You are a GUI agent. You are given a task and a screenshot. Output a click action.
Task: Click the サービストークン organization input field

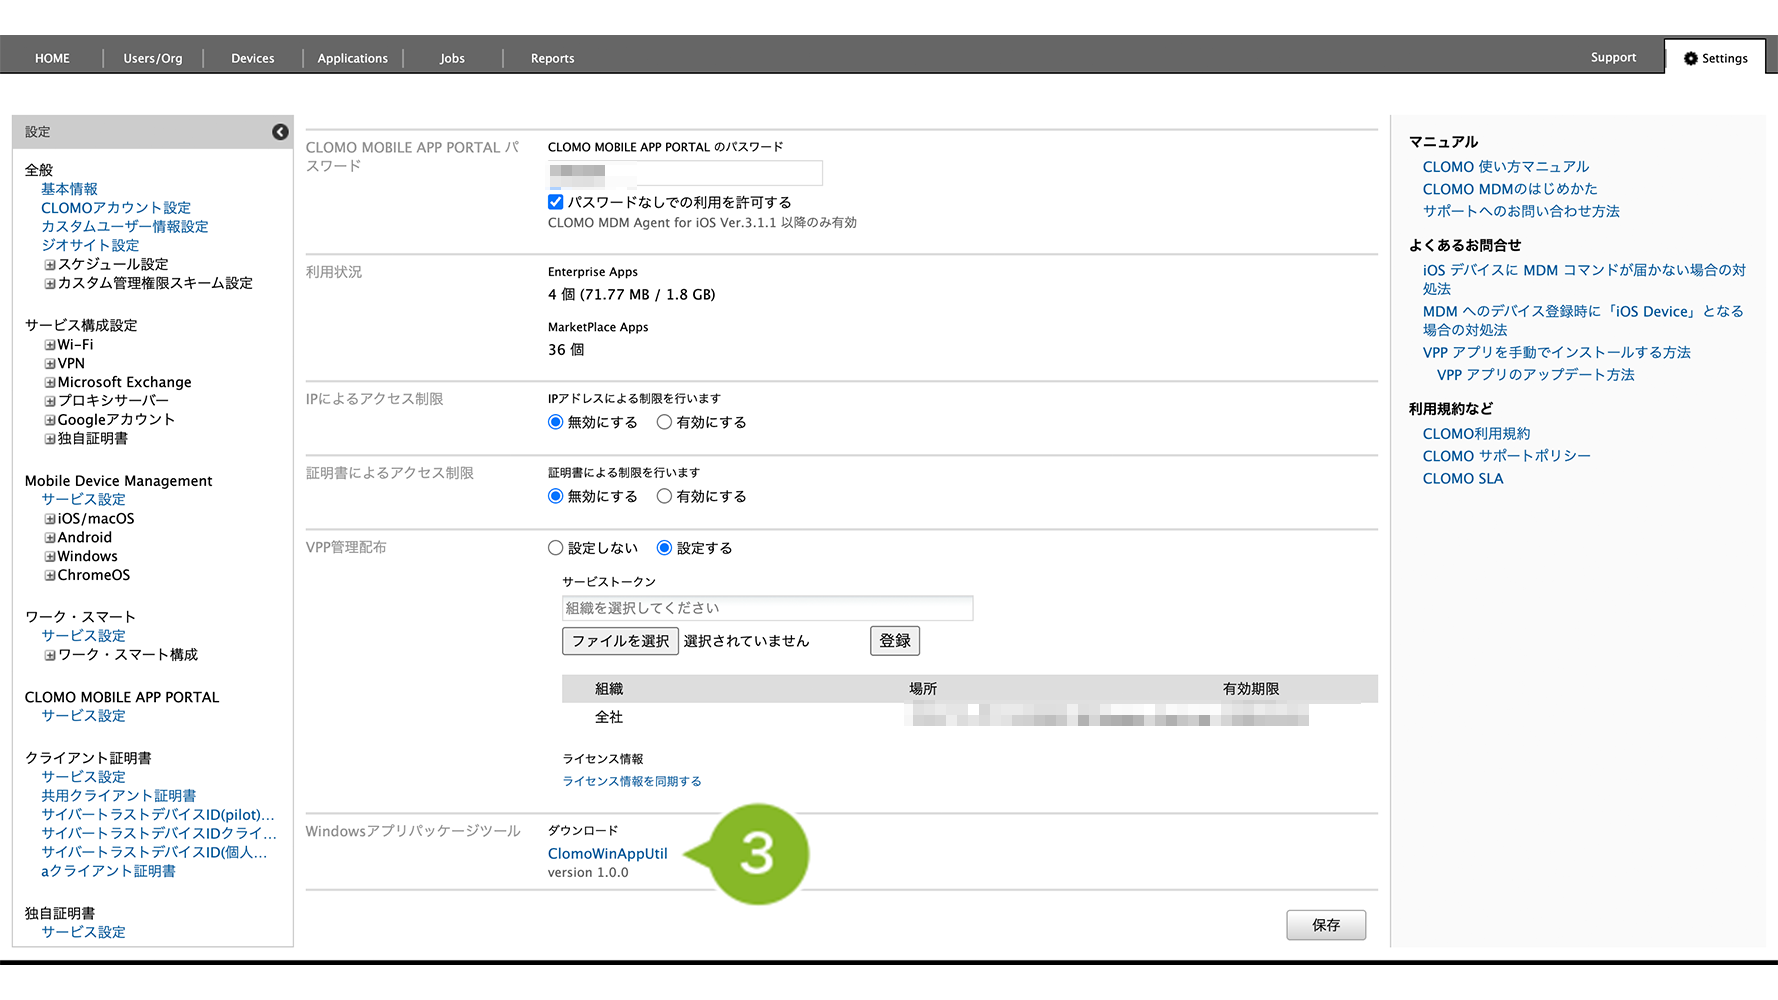click(767, 608)
